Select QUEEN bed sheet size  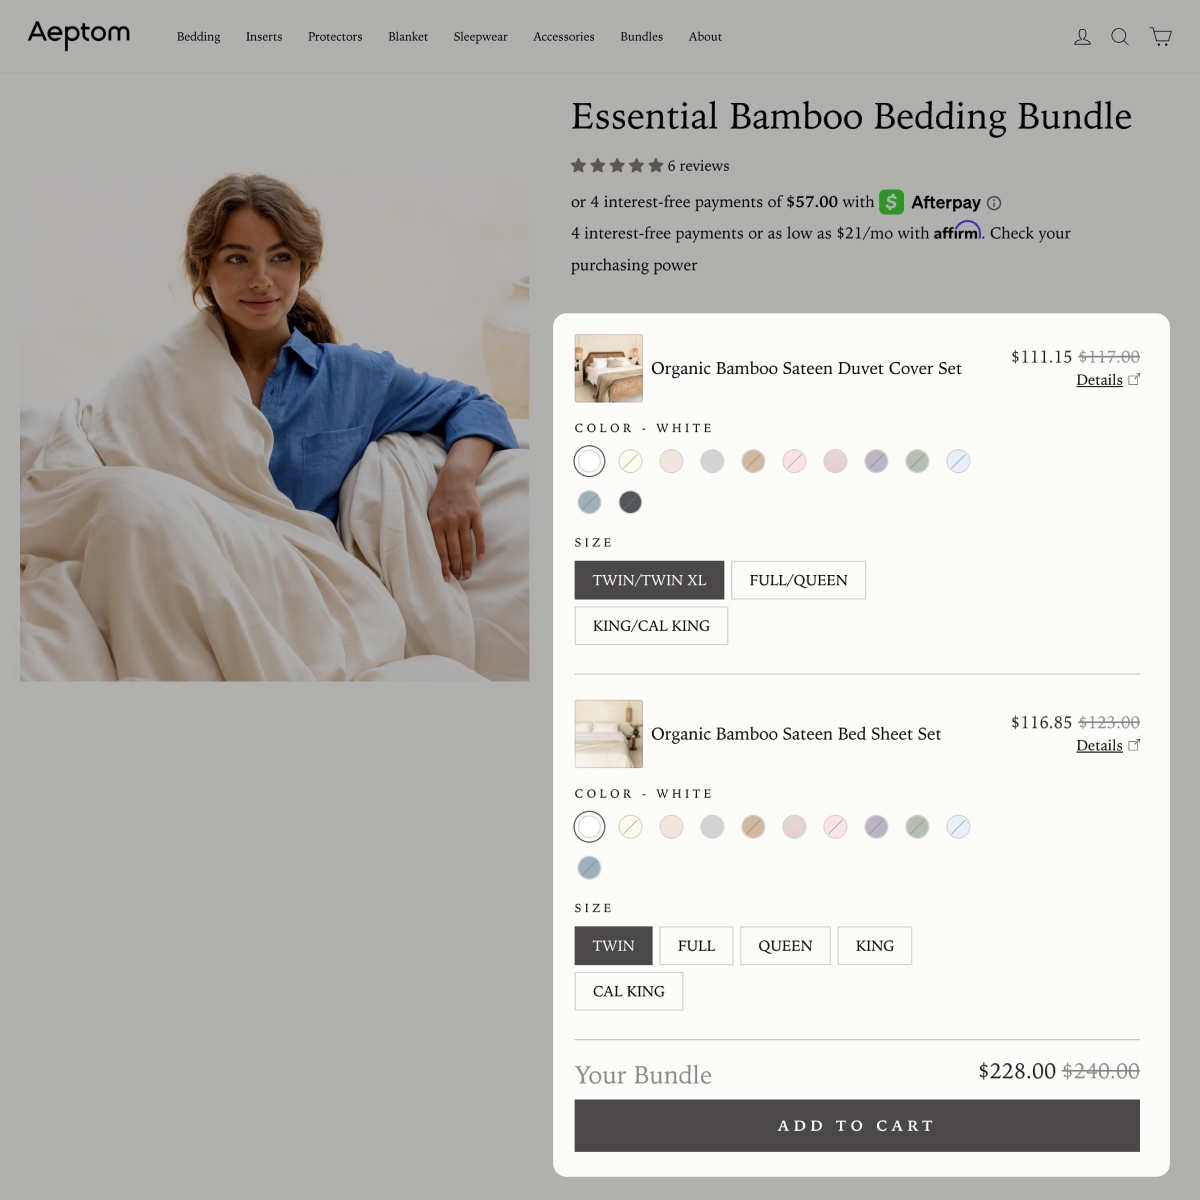click(x=785, y=946)
